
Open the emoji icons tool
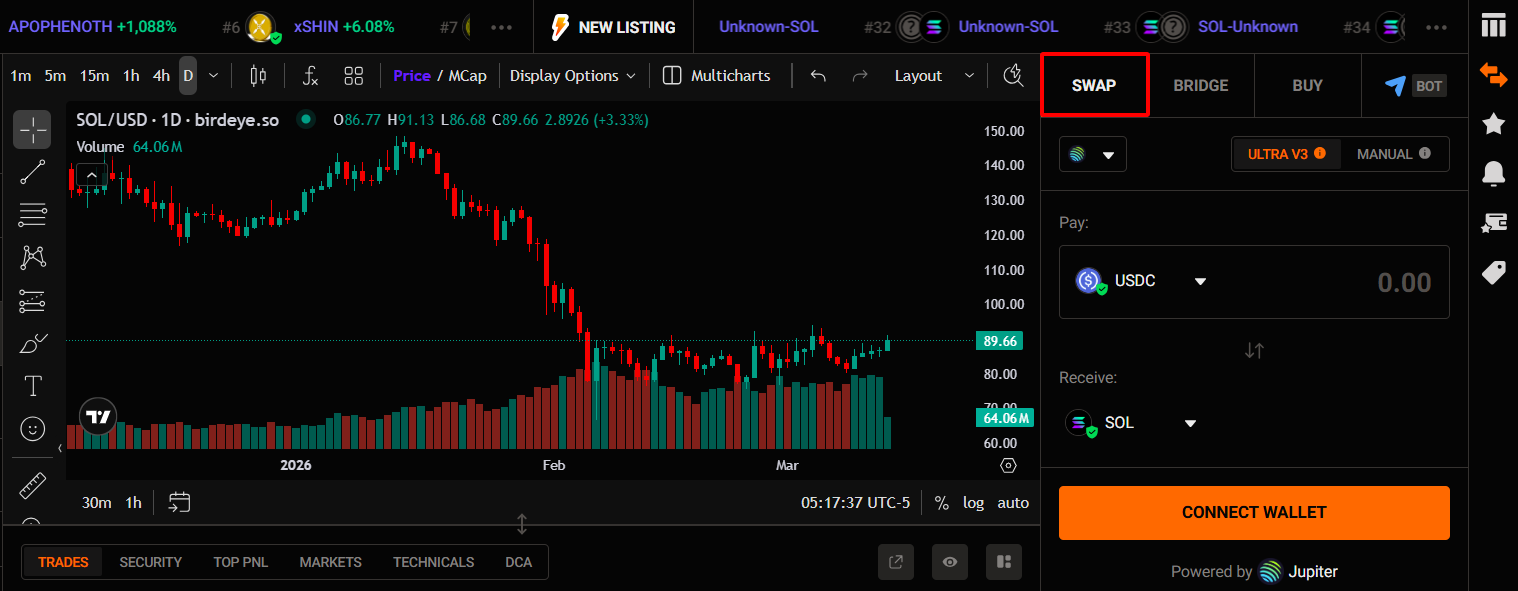point(32,429)
